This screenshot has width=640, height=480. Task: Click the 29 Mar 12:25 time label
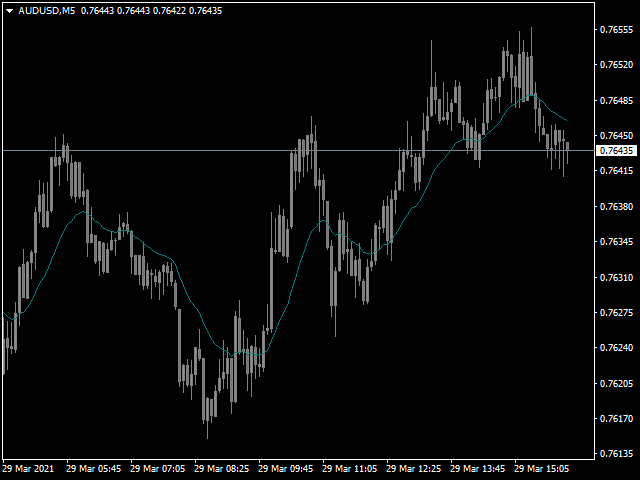click(x=413, y=468)
